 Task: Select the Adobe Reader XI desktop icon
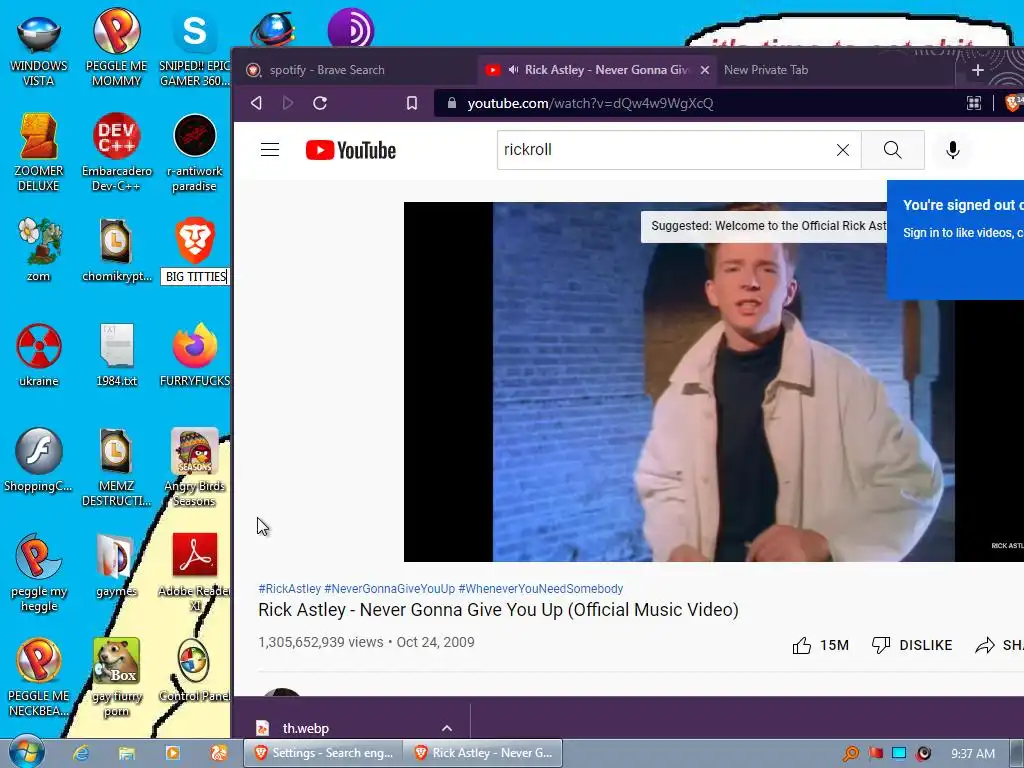(x=195, y=572)
